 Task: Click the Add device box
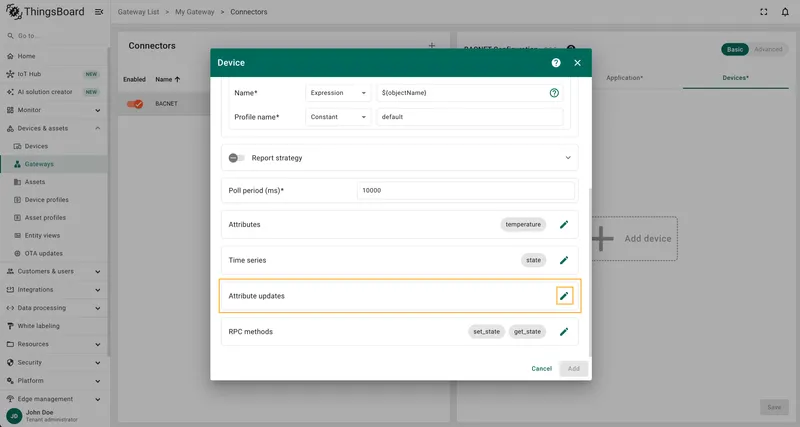(x=635, y=239)
